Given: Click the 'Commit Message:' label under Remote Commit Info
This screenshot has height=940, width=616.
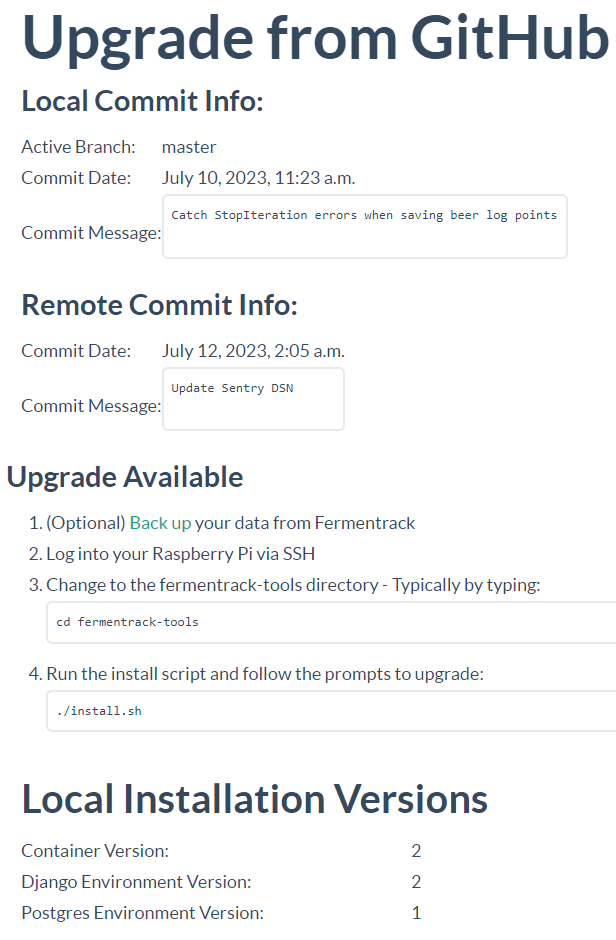Looking at the screenshot, I should click(91, 406).
